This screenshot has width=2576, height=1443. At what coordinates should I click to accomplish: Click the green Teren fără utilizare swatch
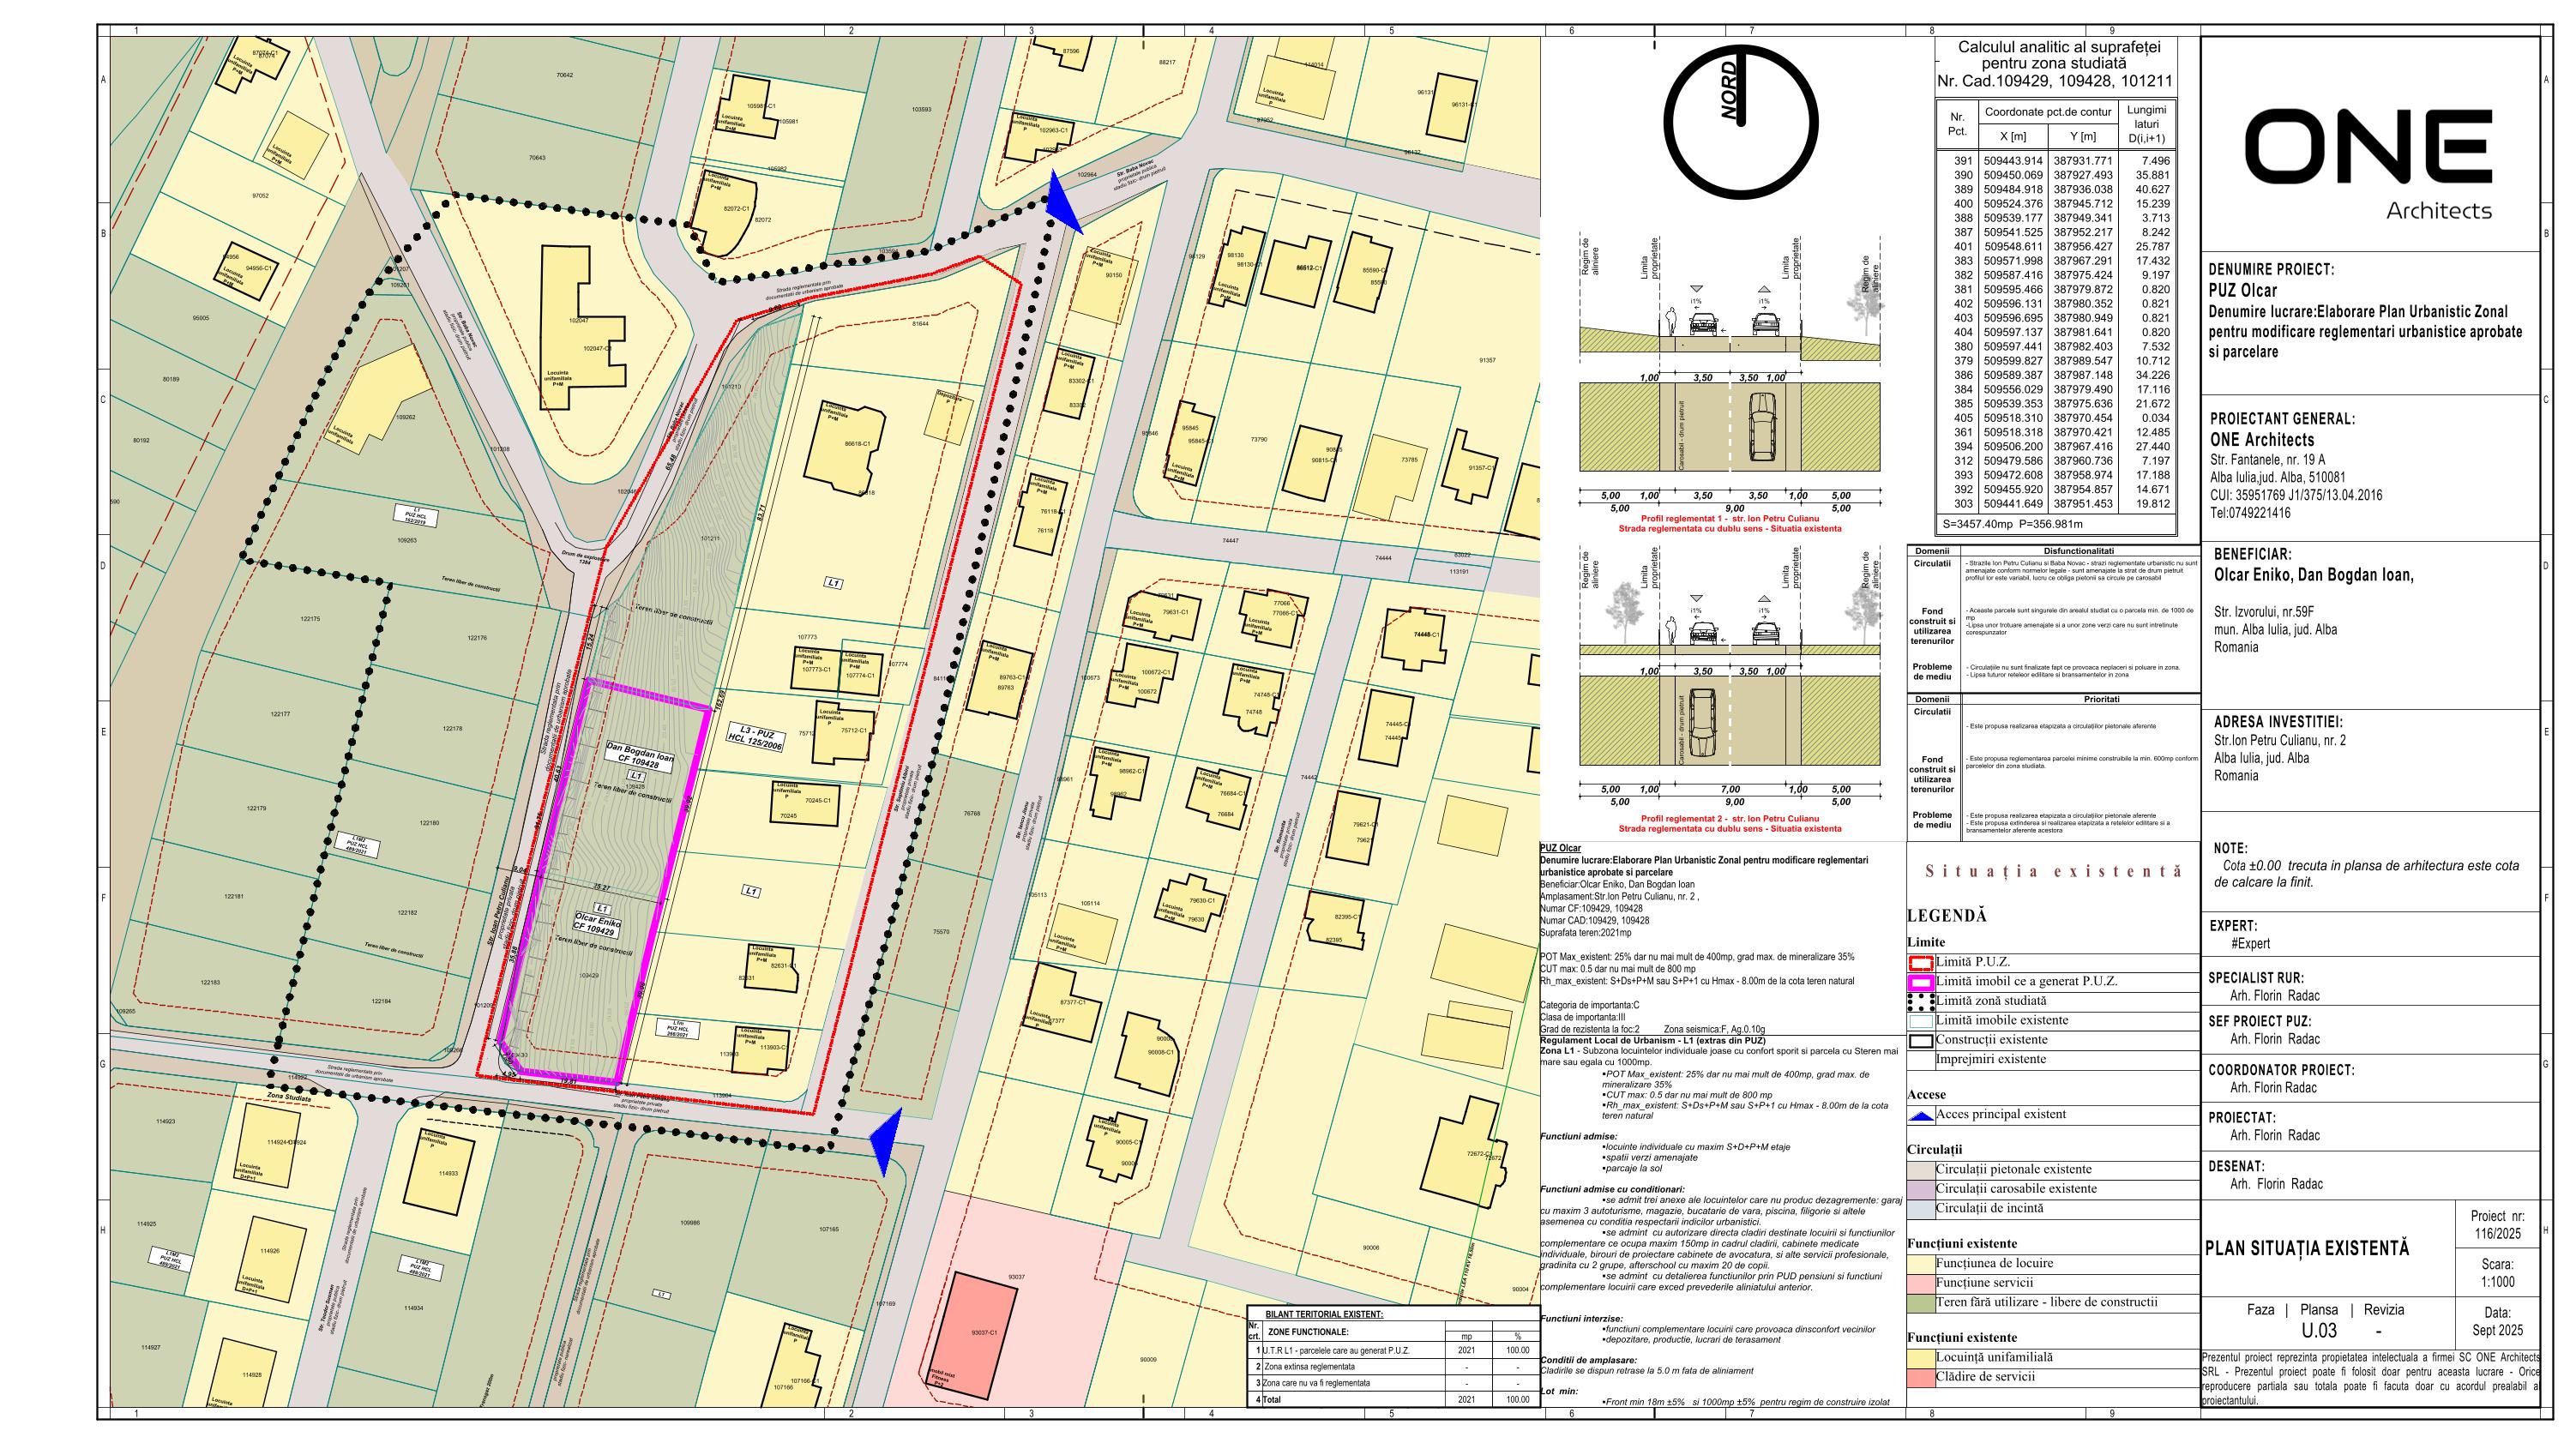1921,1303
